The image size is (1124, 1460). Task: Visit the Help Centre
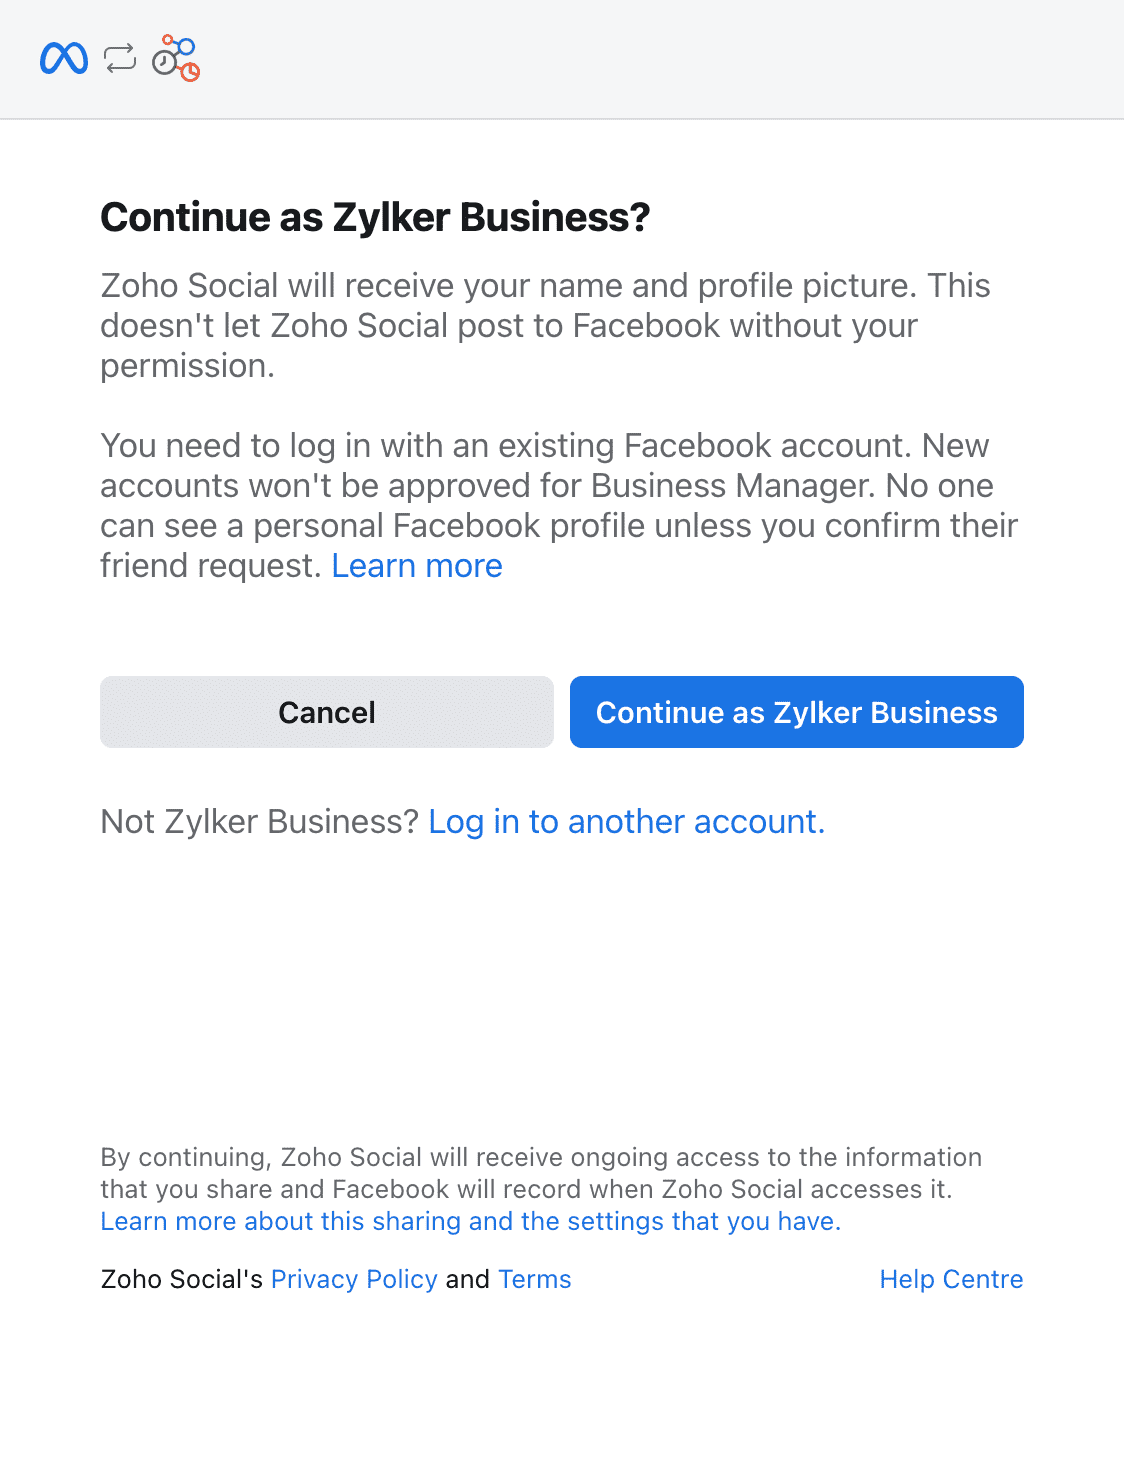point(951,1279)
